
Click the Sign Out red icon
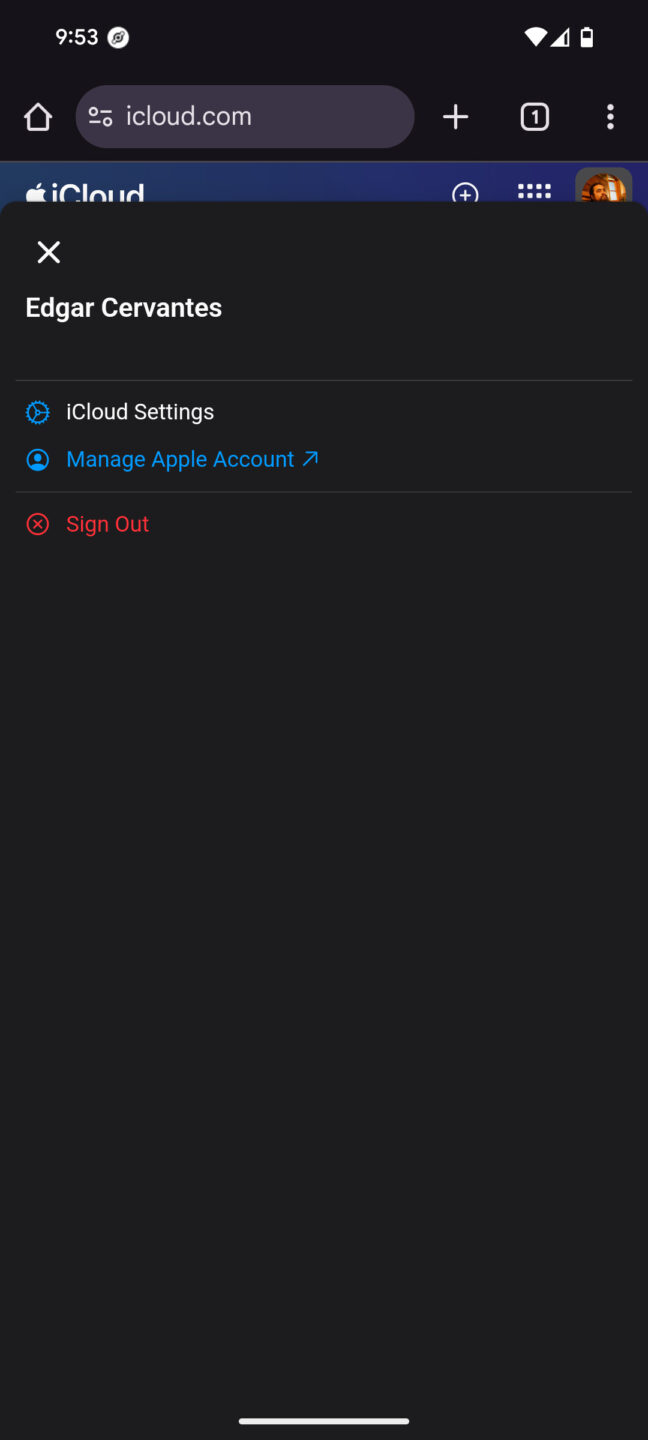(37, 523)
